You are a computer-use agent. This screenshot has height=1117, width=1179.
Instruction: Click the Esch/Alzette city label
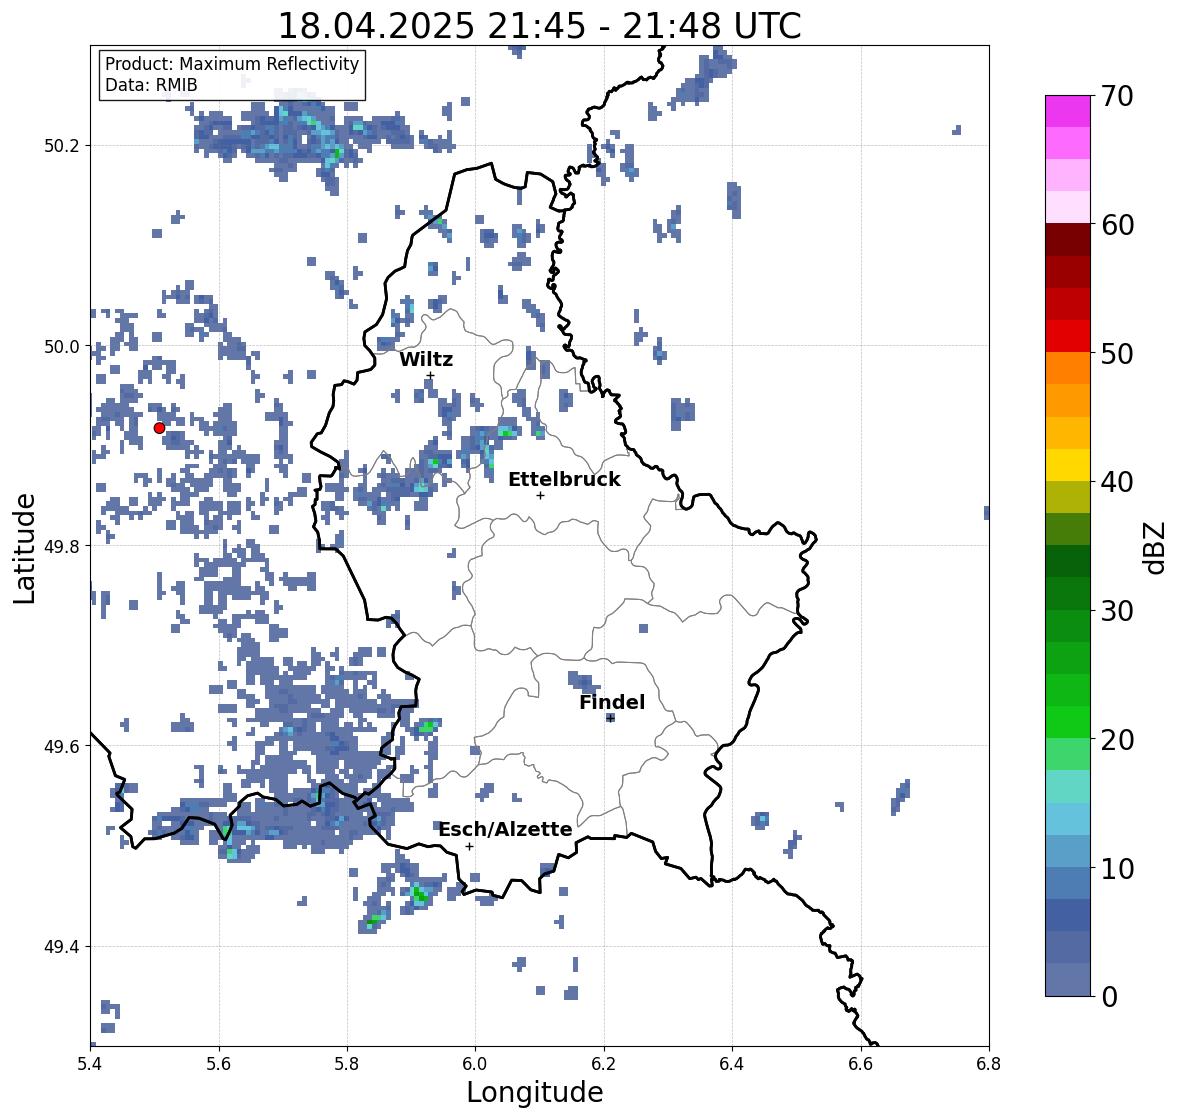(505, 829)
